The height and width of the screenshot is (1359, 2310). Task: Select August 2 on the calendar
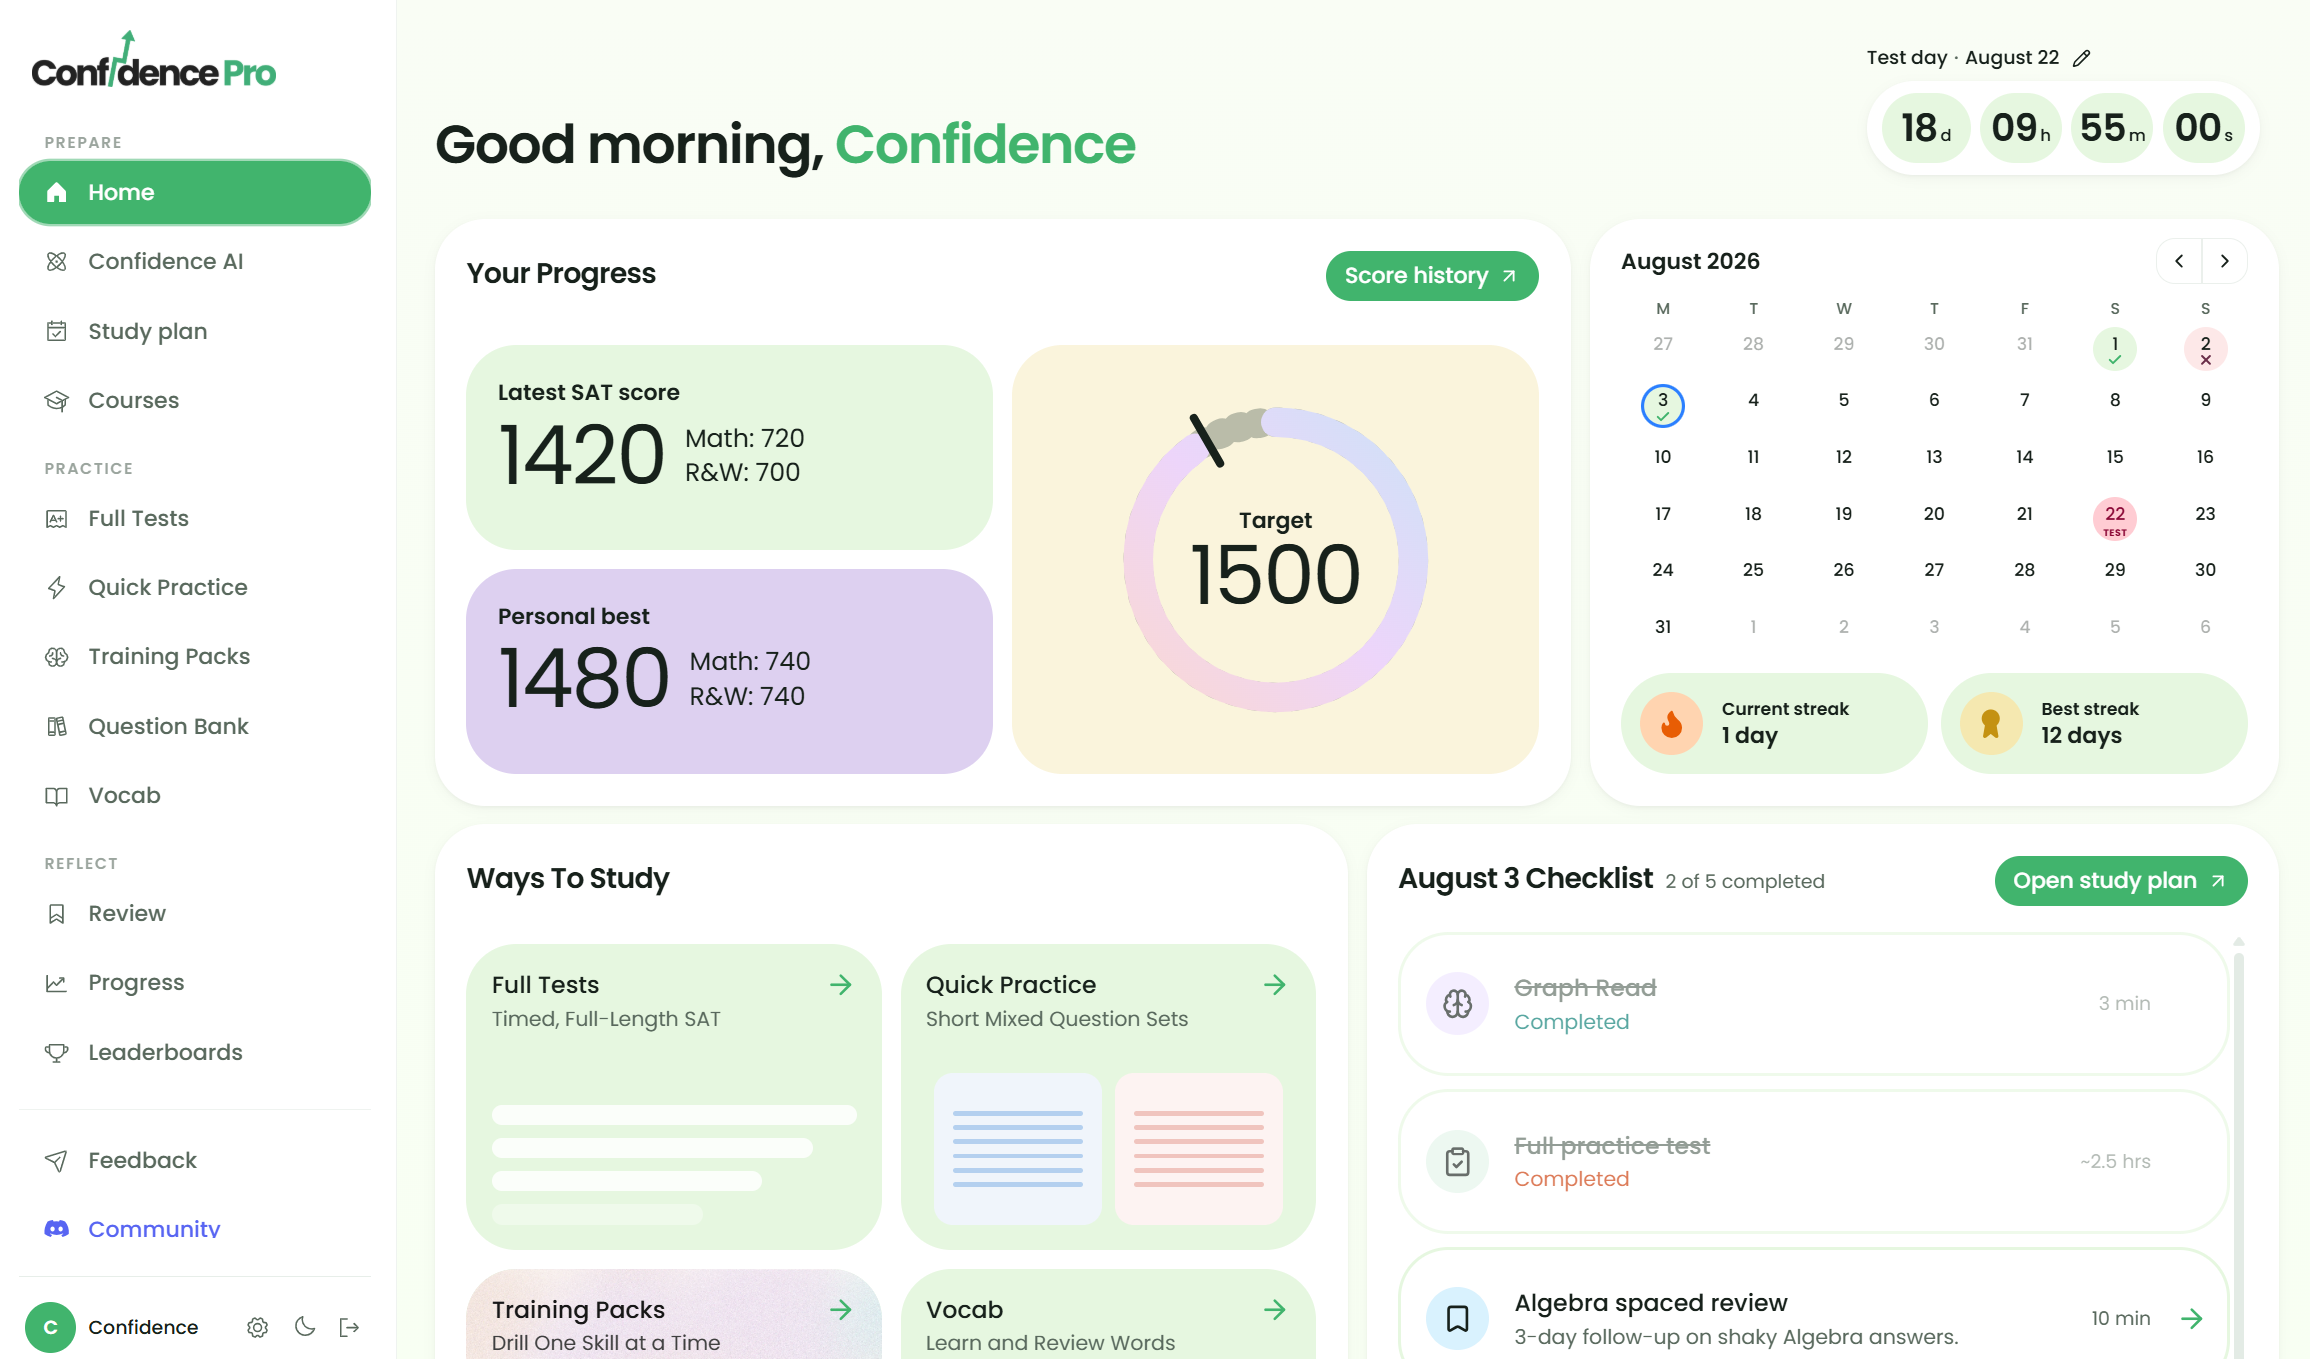tap(2205, 348)
